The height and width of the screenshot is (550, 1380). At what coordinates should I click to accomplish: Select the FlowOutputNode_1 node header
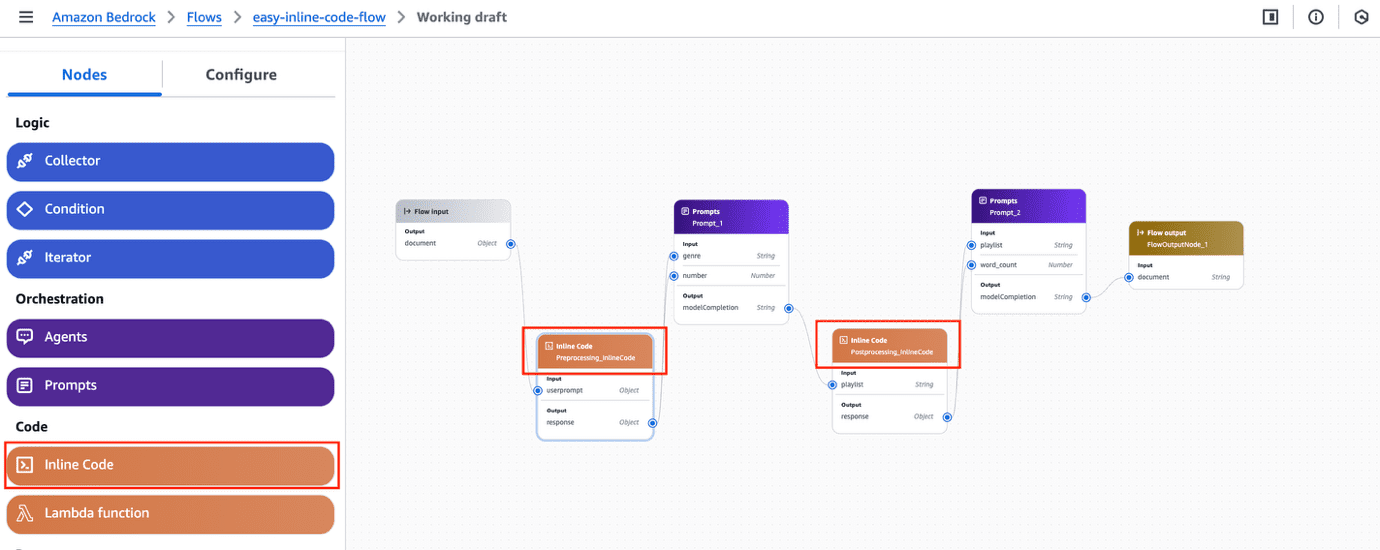coord(1185,238)
